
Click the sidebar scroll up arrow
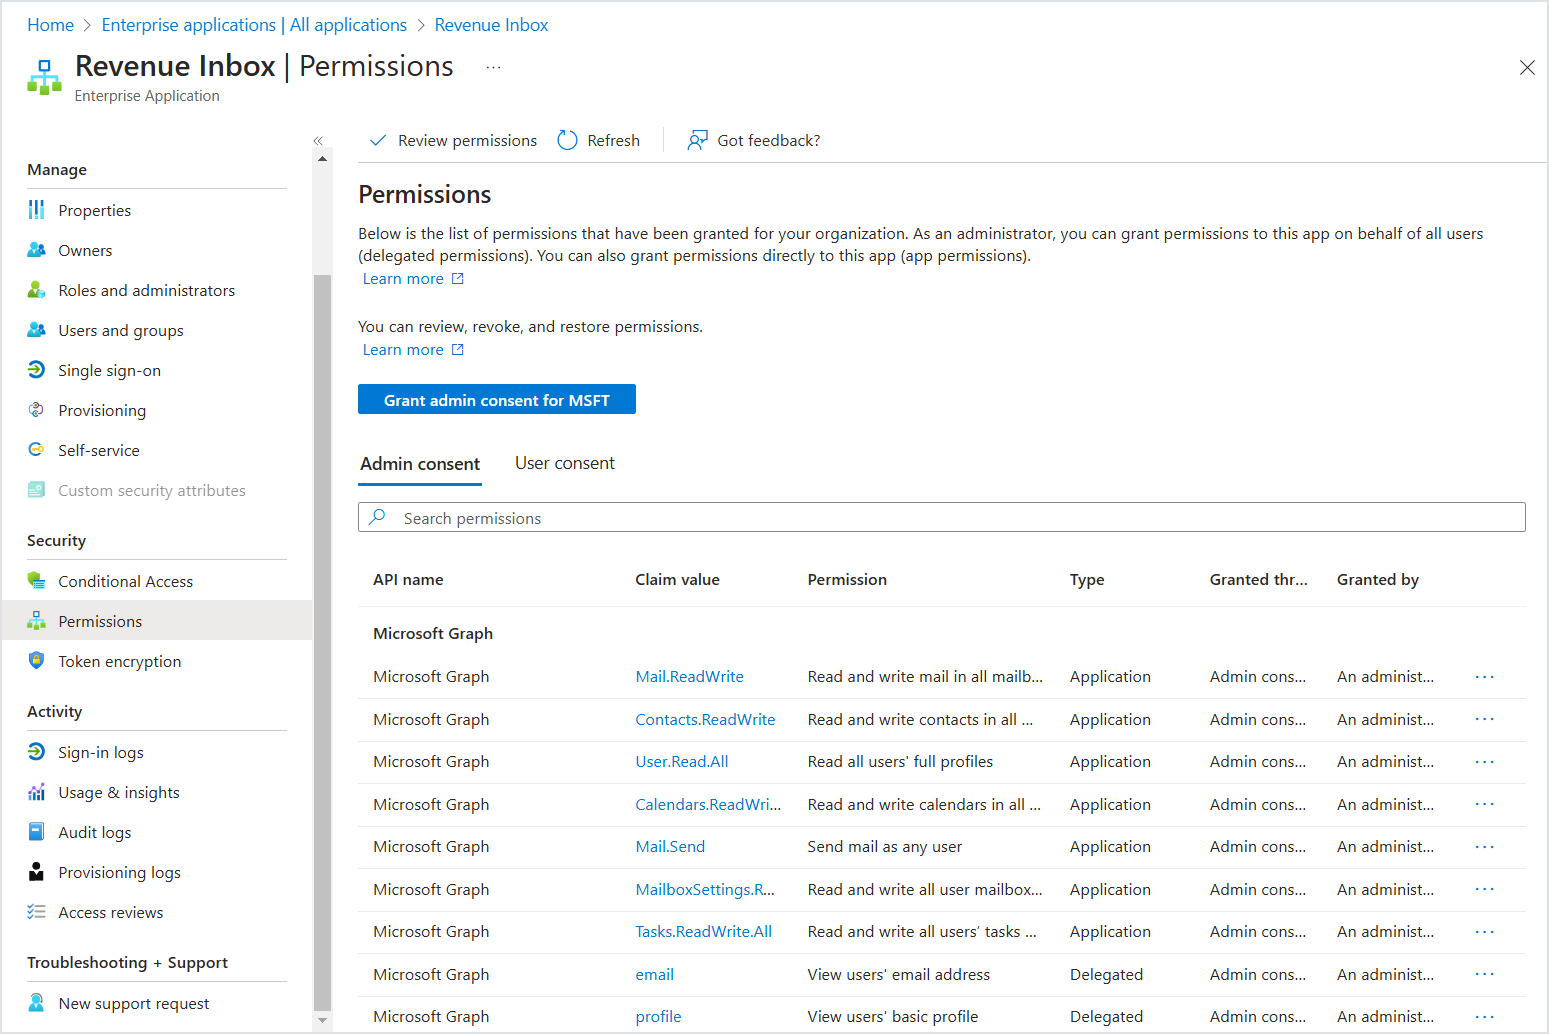(322, 159)
